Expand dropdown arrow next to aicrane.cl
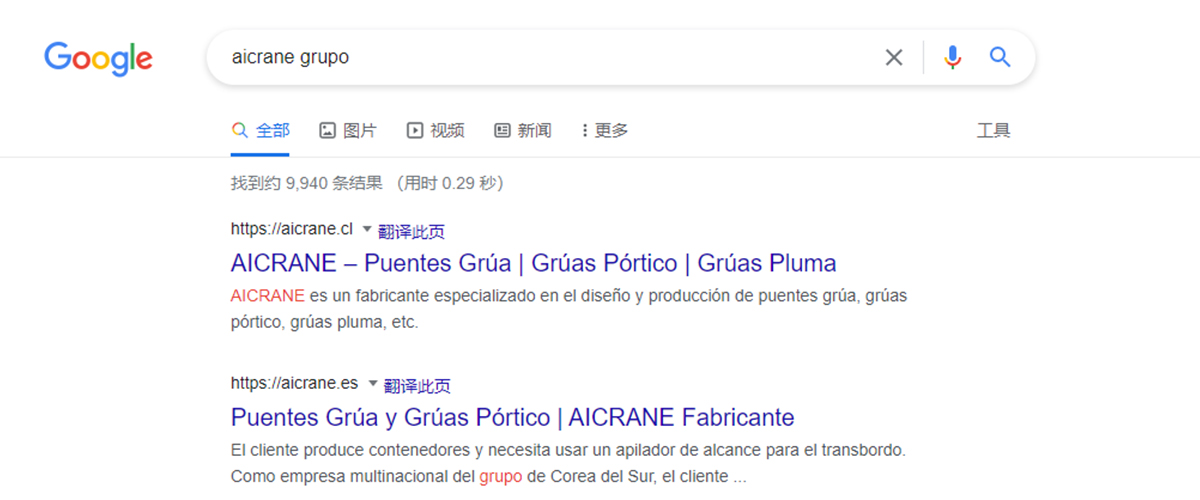 tap(366, 229)
